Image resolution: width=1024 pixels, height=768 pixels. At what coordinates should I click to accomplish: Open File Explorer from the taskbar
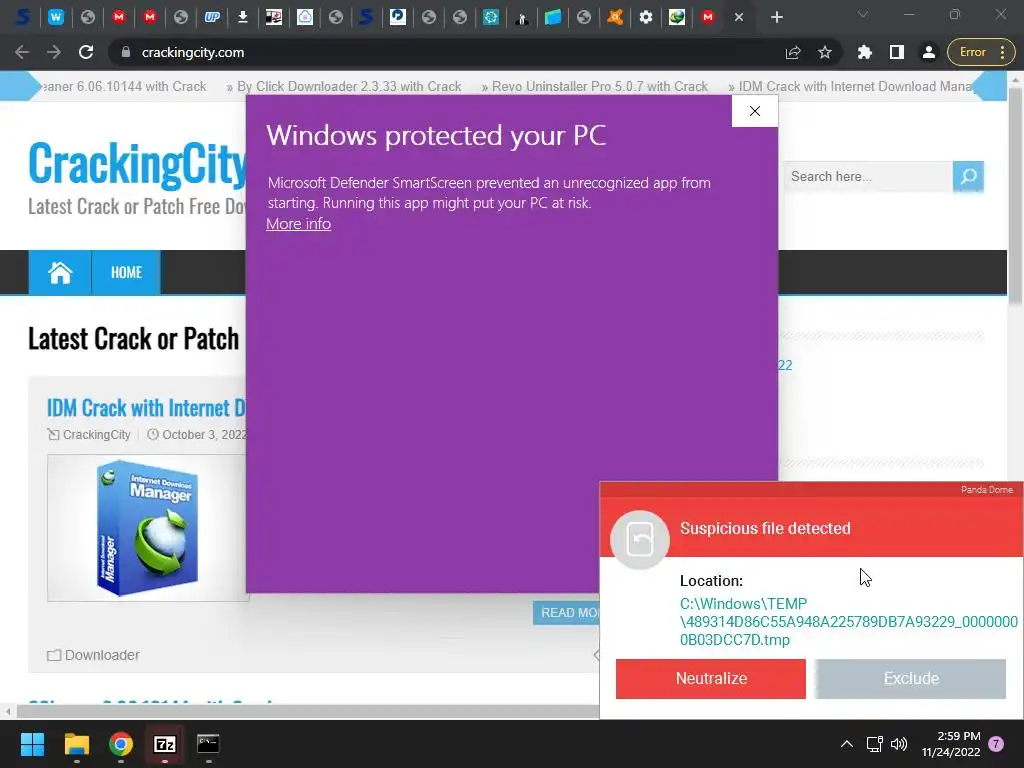[76, 744]
